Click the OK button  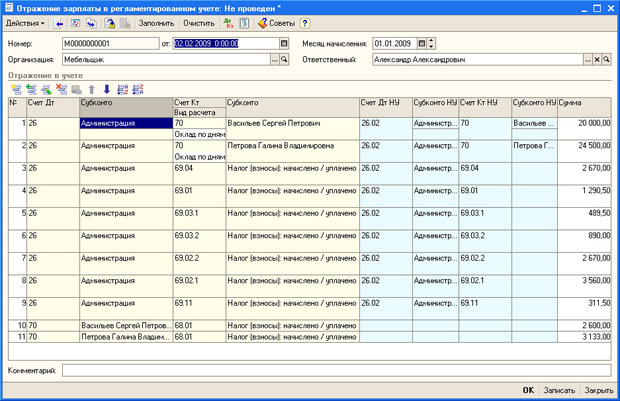coord(528,390)
